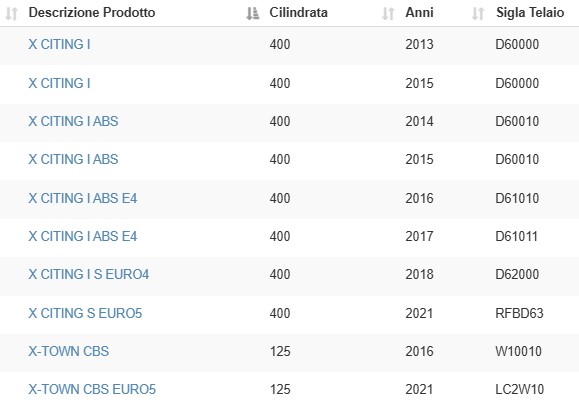
Task: Open the X CITING I 2015 link
Action: (x=59, y=83)
